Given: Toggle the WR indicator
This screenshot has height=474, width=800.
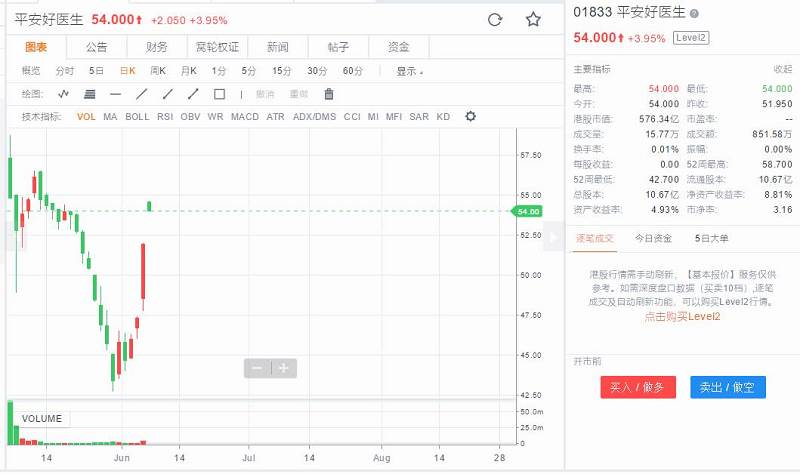Looking at the screenshot, I should (x=215, y=117).
